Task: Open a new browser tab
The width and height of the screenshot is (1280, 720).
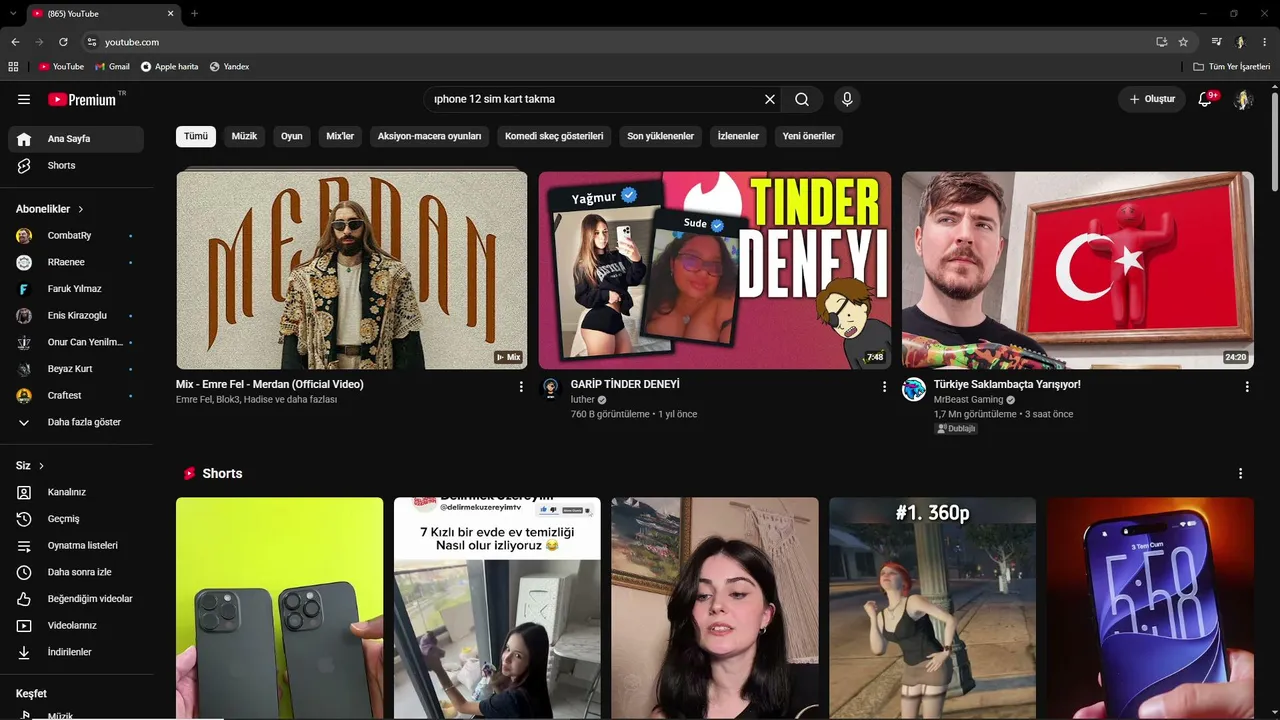Action: (x=194, y=13)
